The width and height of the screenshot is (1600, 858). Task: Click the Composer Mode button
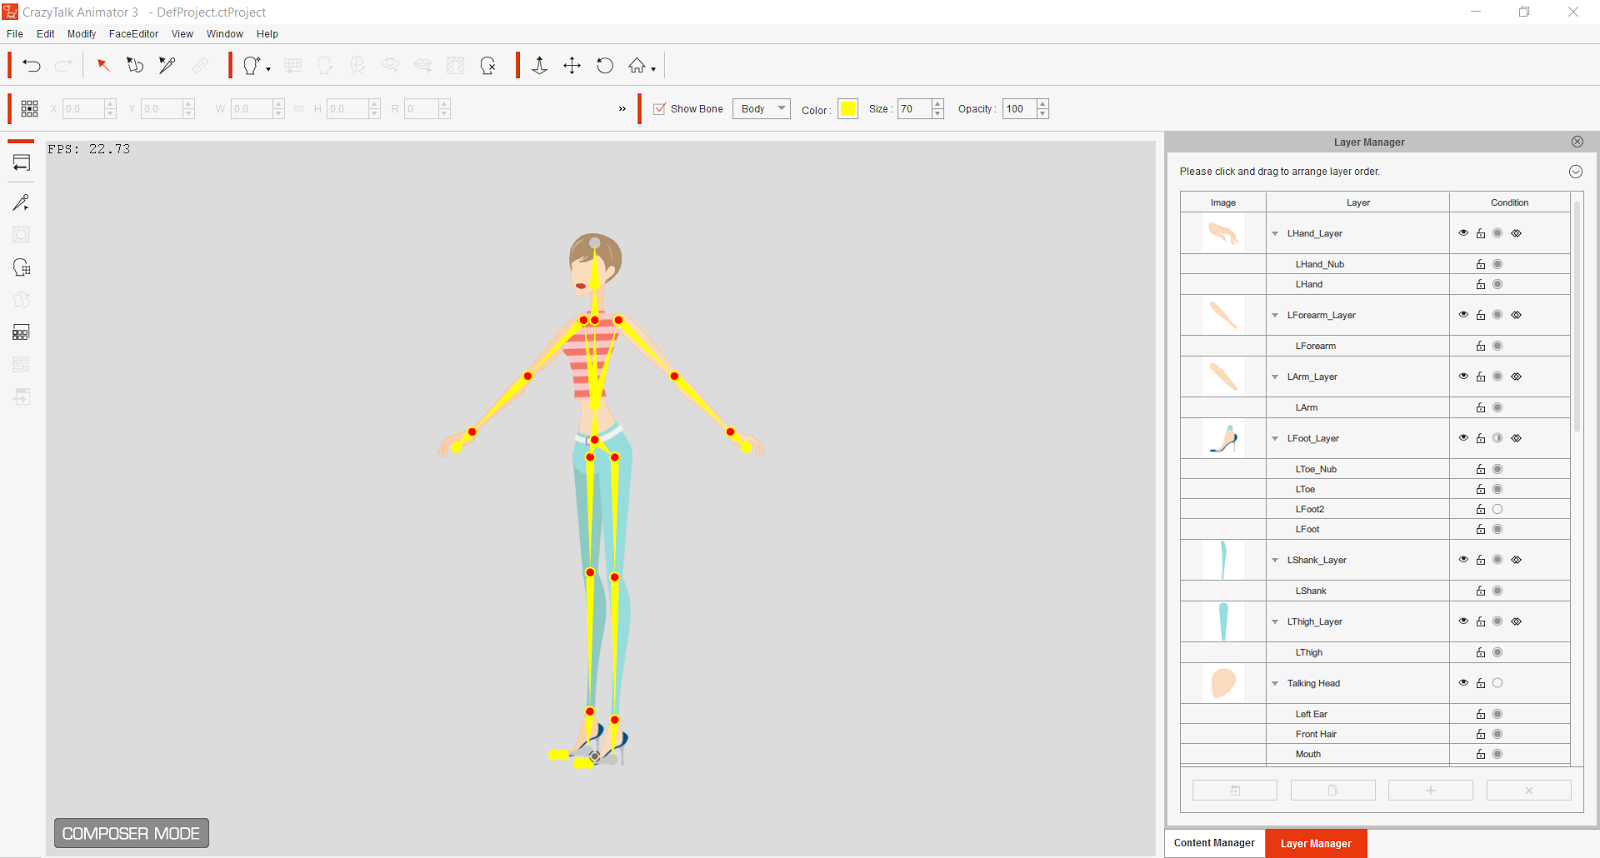coord(131,833)
